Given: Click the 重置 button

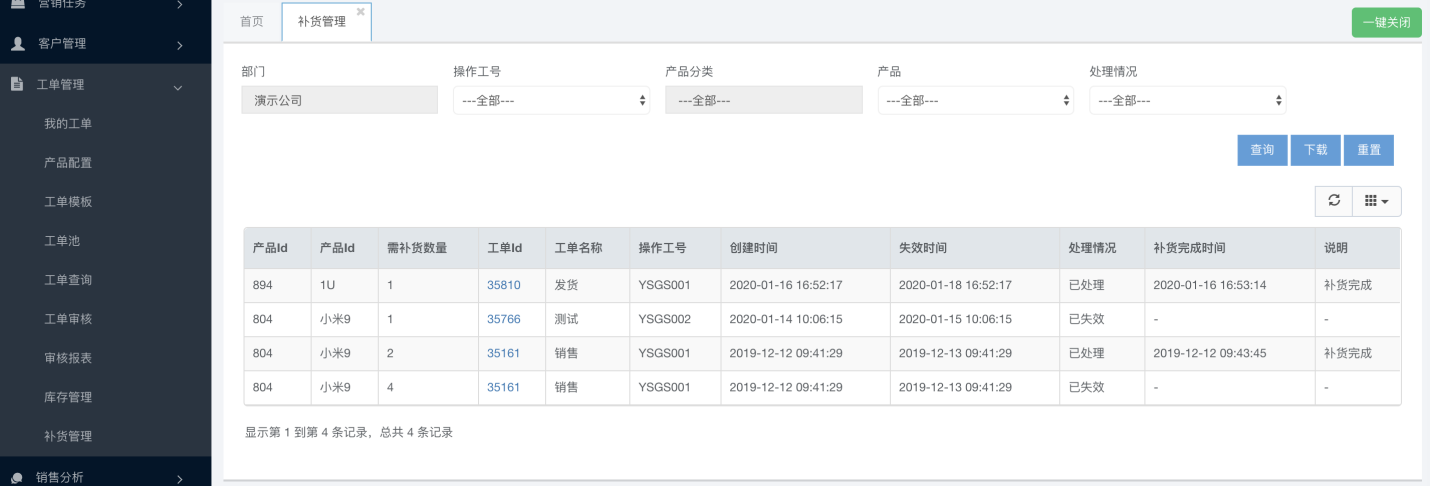Looking at the screenshot, I should [1368, 150].
